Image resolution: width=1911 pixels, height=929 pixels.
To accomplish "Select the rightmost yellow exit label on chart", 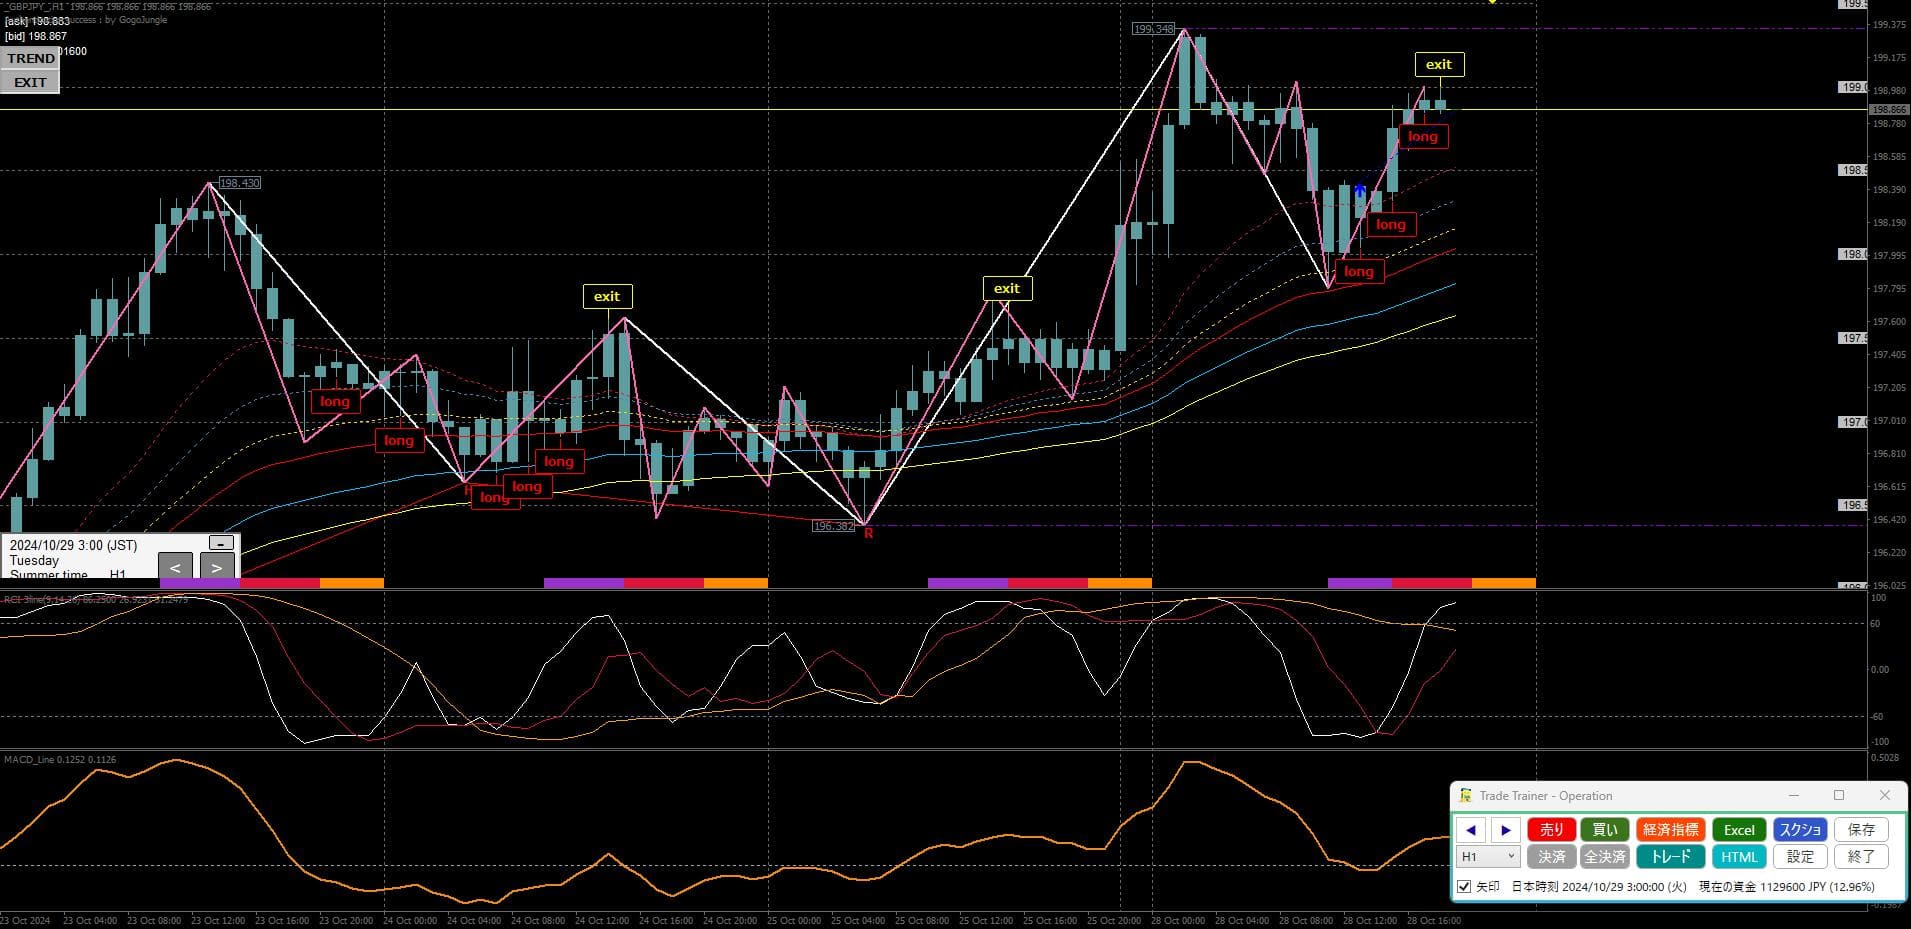I will (1438, 65).
